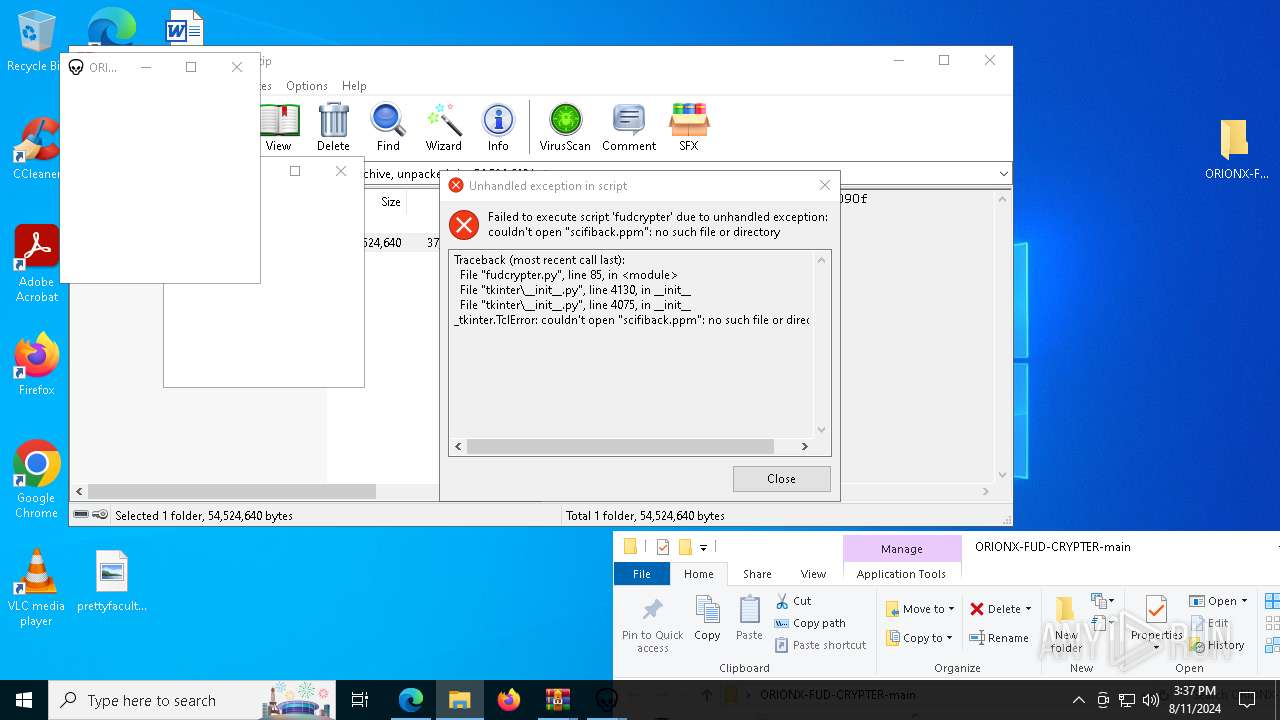
Task: Click the WinRAR file list horizontal scrollbar
Action: tap(232, 492)
